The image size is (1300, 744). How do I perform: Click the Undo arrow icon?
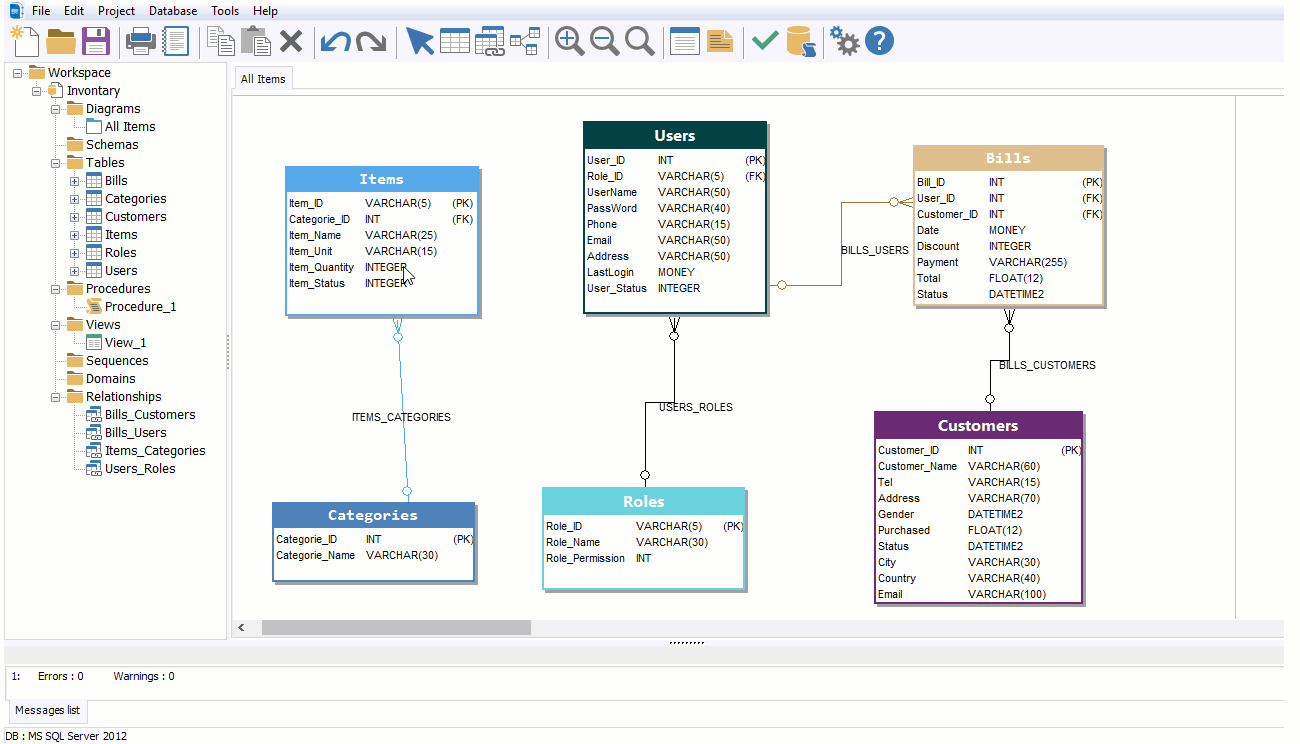coord(337,41)
